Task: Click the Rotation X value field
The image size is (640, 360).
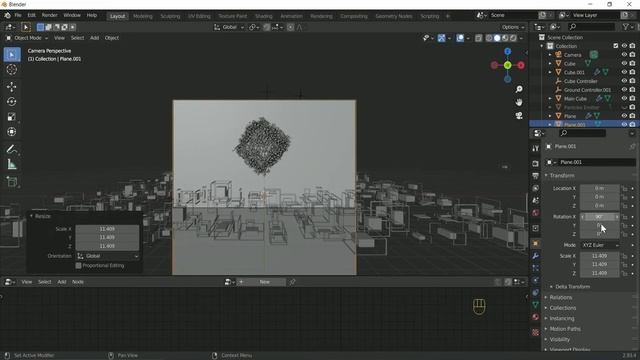Action: click(600, 217)
